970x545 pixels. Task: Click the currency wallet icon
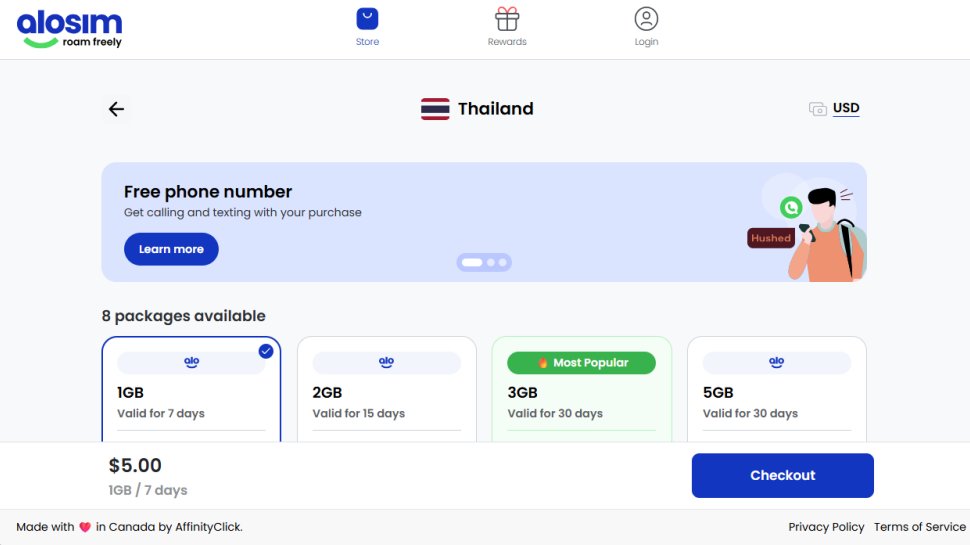[x=818, y=109]
